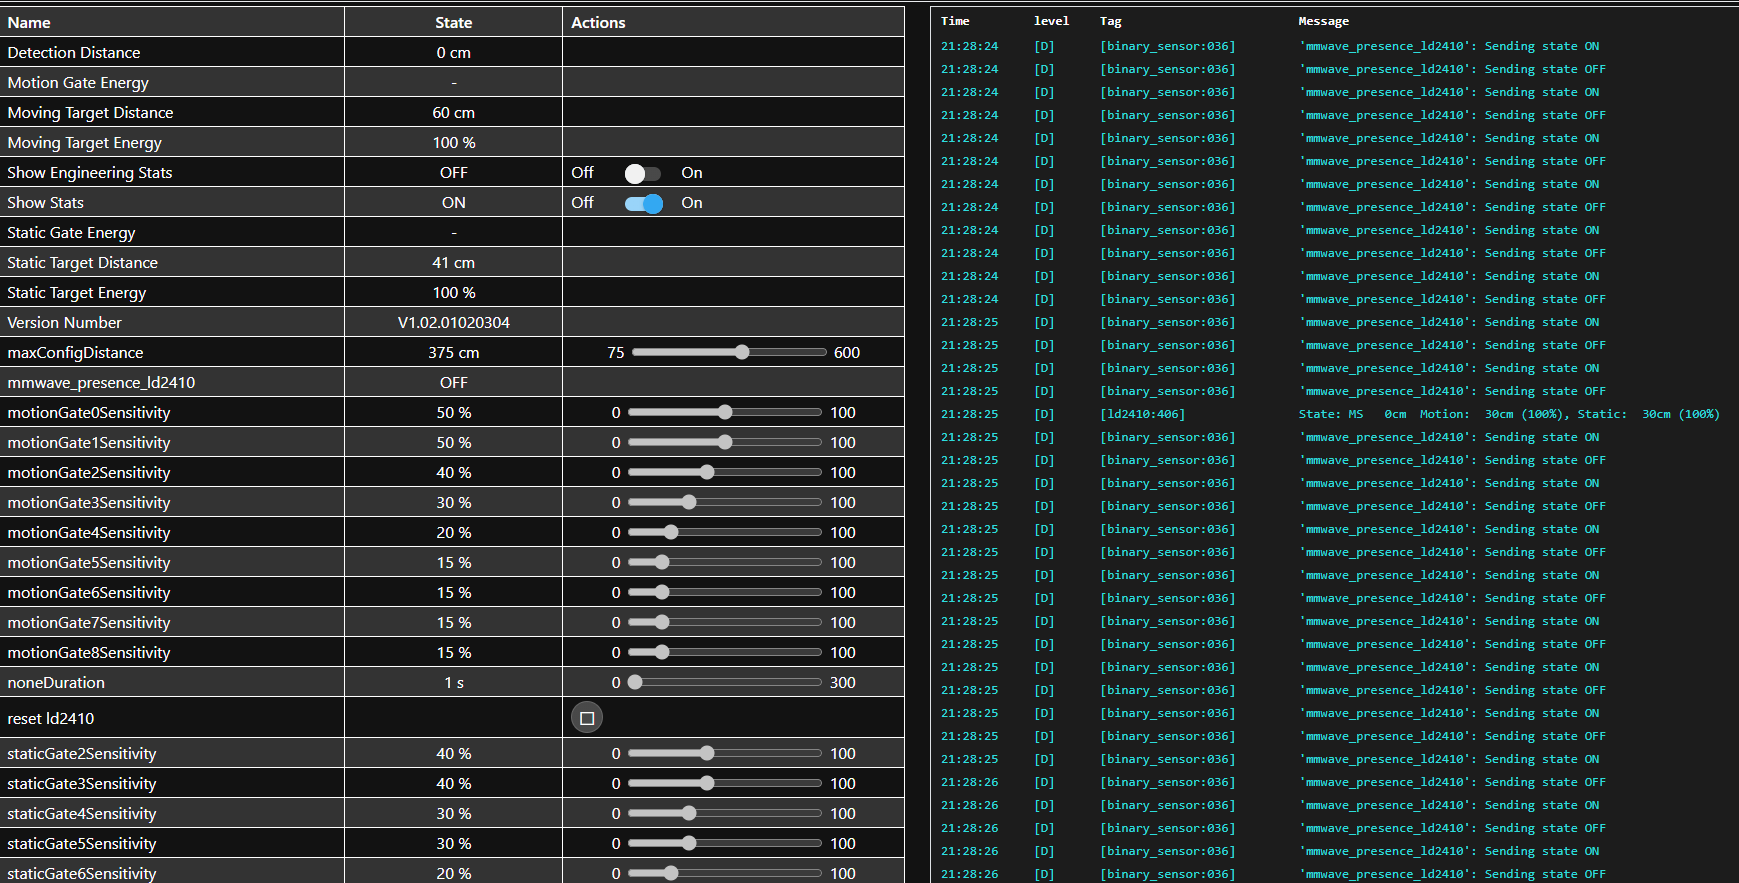Click the Time header in log

[x=955, y=21]
